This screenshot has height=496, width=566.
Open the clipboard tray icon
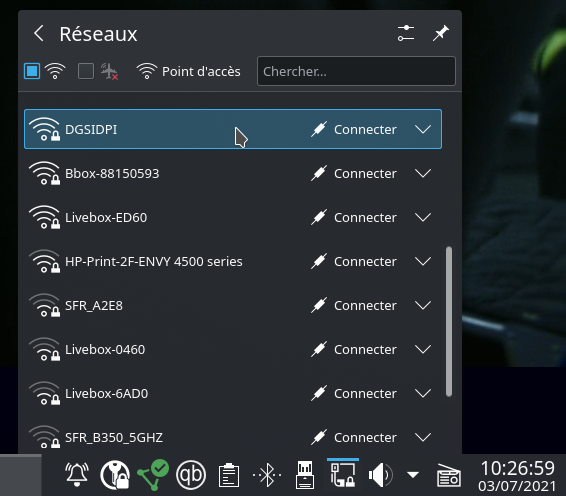click(229, 475)
